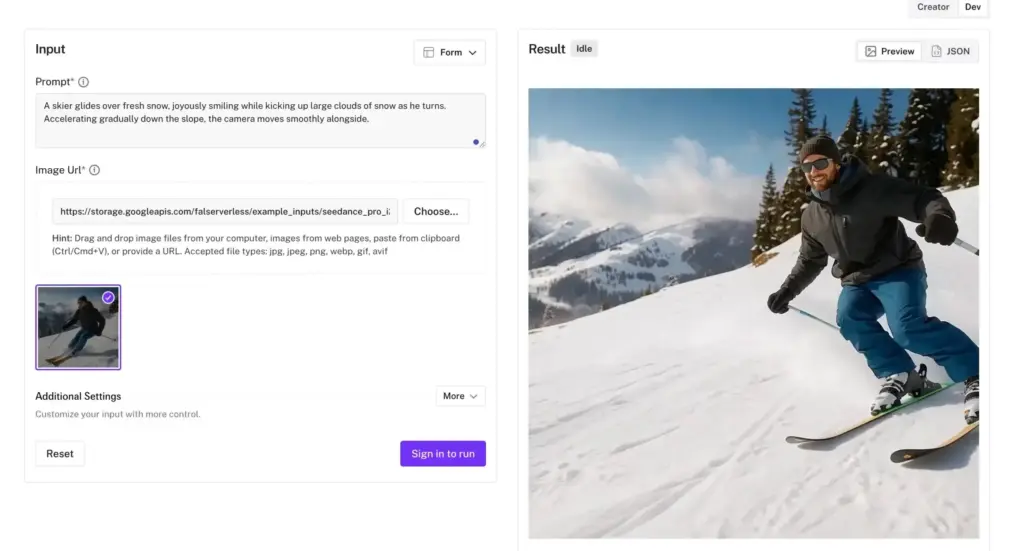
Task: Click the image icon in the Preview tab
Action: [870, 51]
